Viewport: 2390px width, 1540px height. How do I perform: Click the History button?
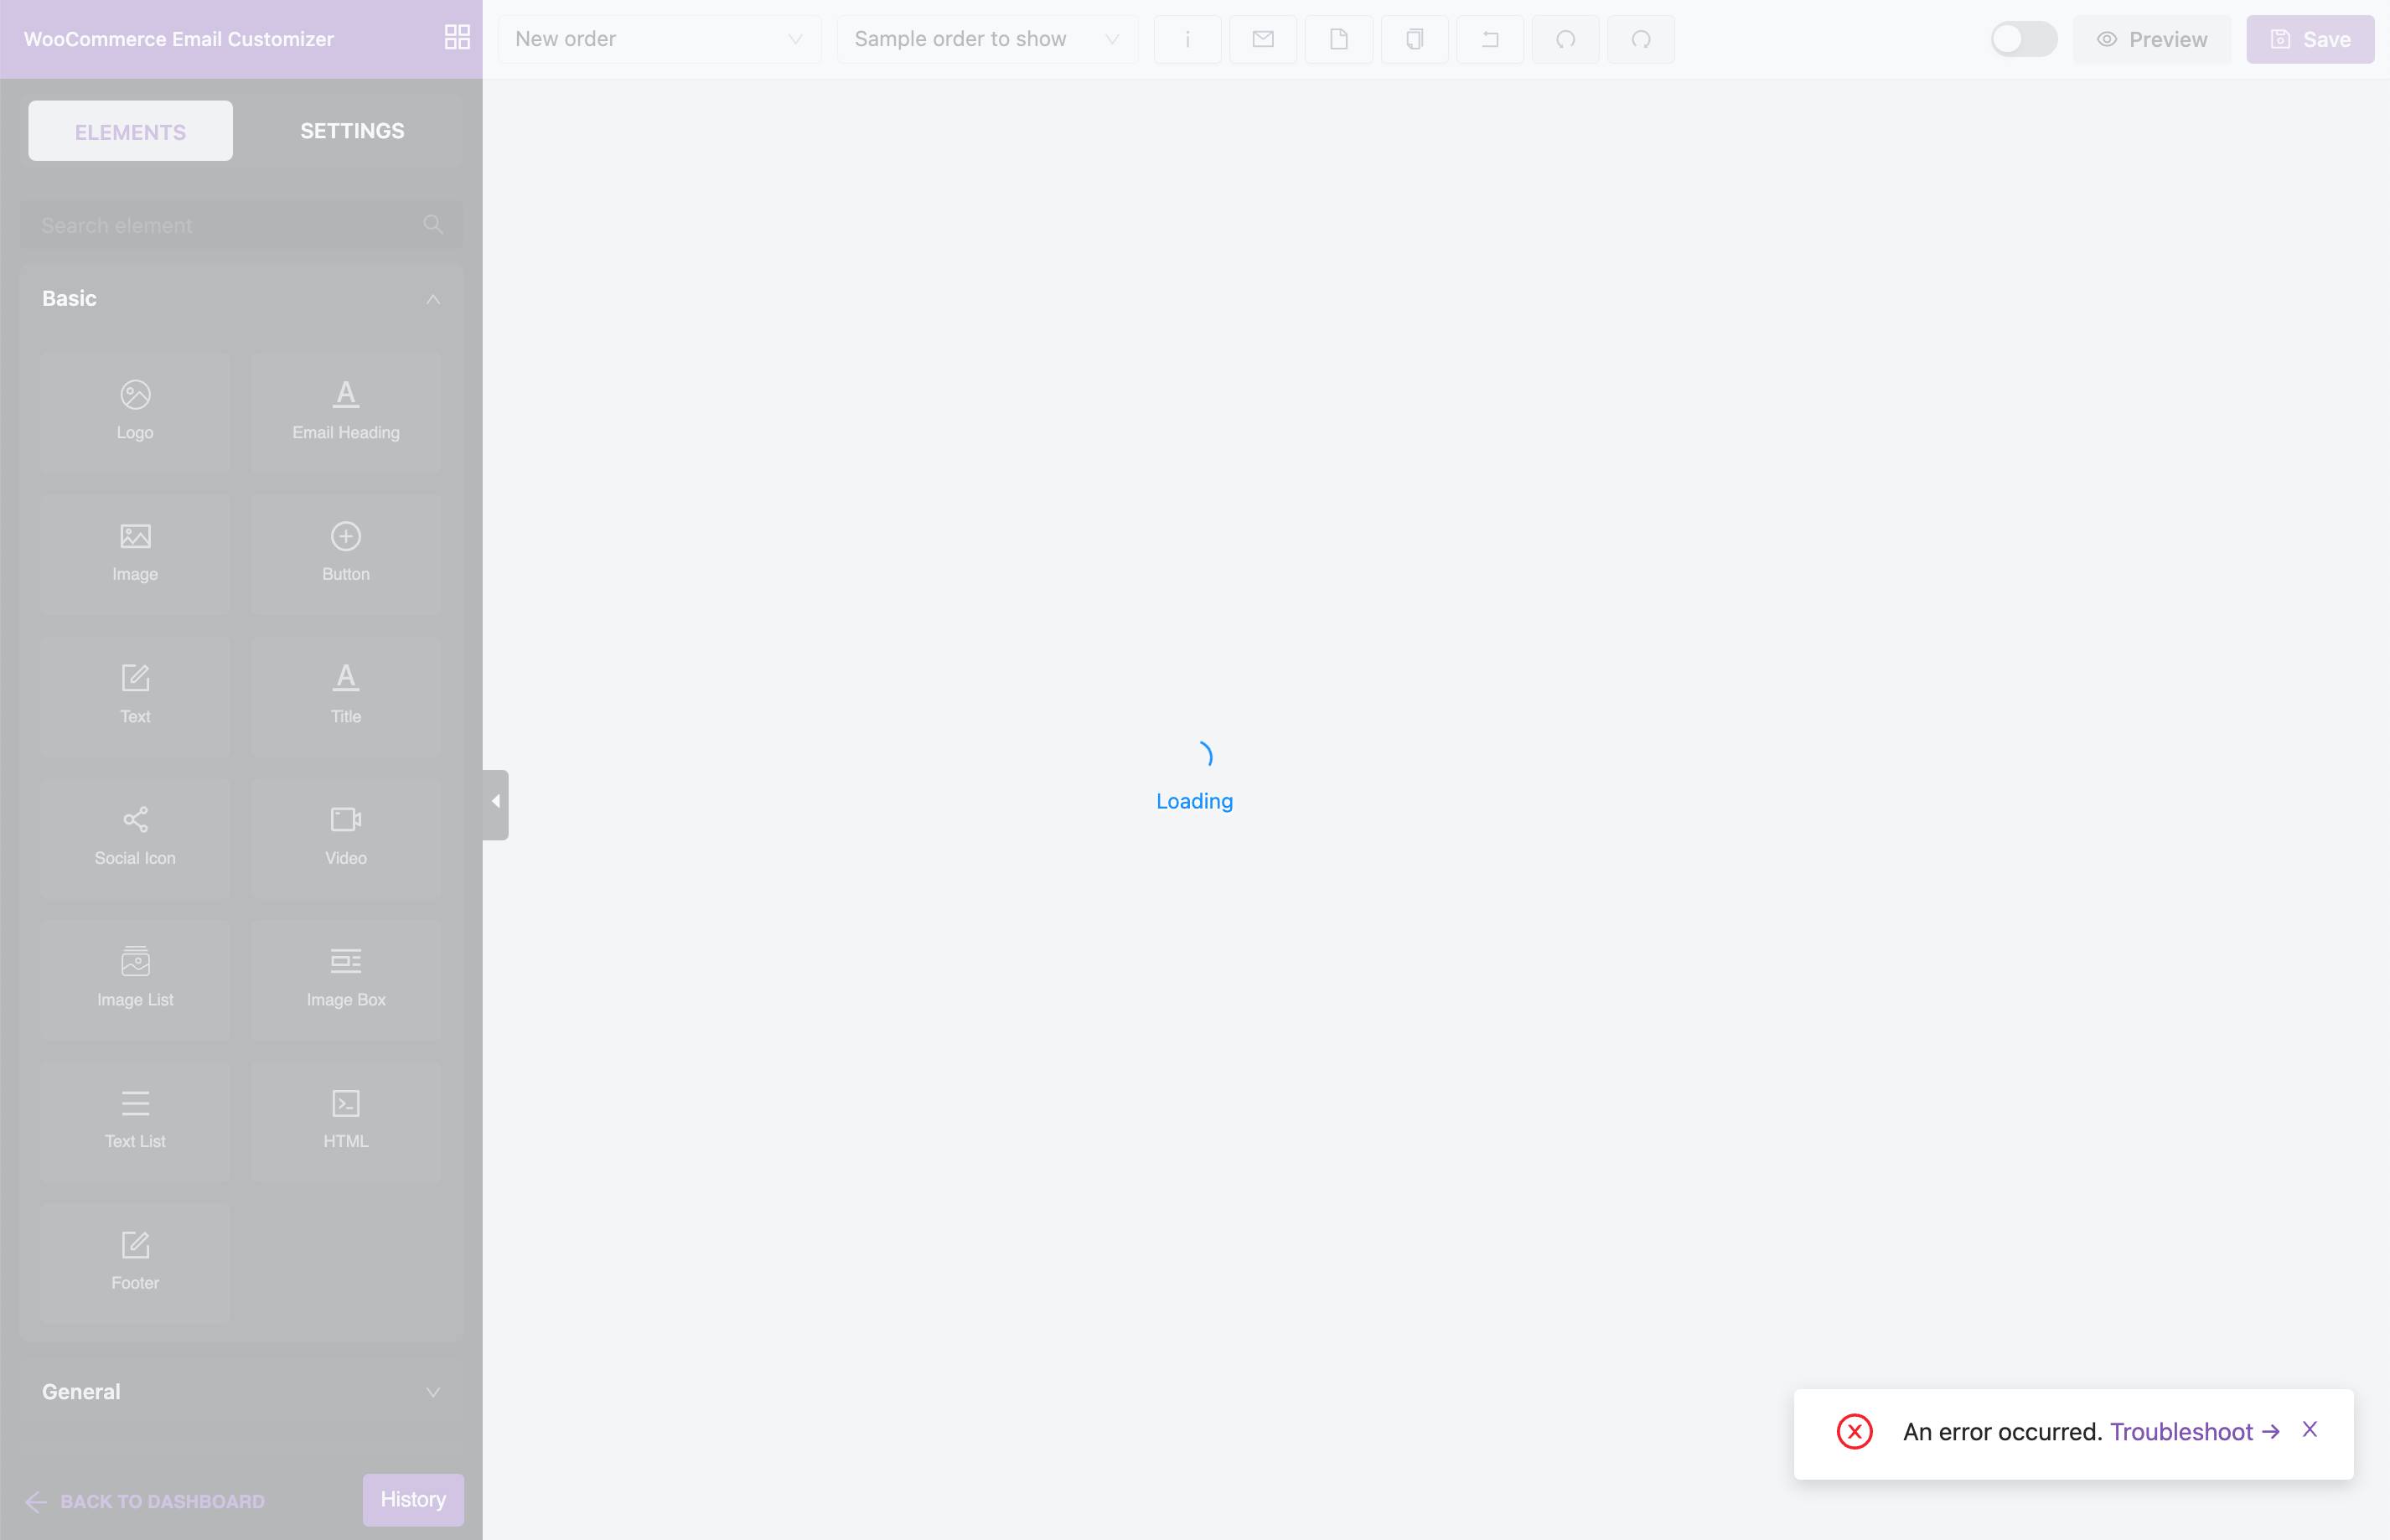[412, 1499]
